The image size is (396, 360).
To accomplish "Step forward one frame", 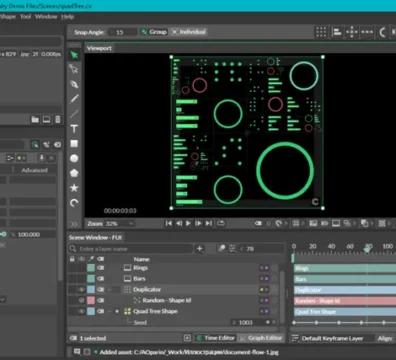I will tap(198, 223).
